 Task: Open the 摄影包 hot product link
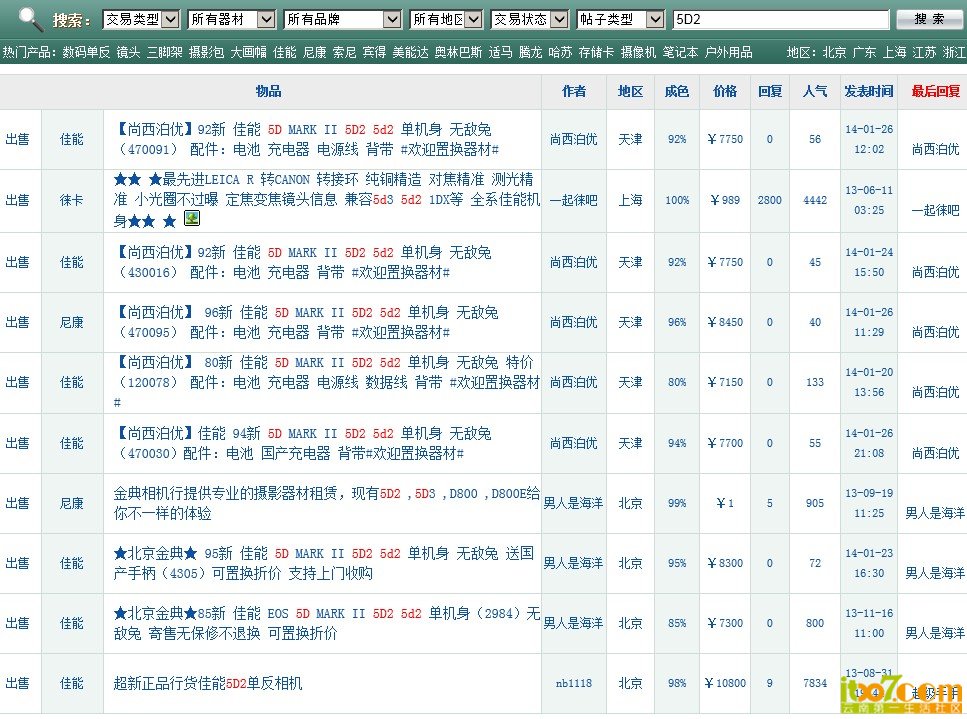tap(207, 52)
